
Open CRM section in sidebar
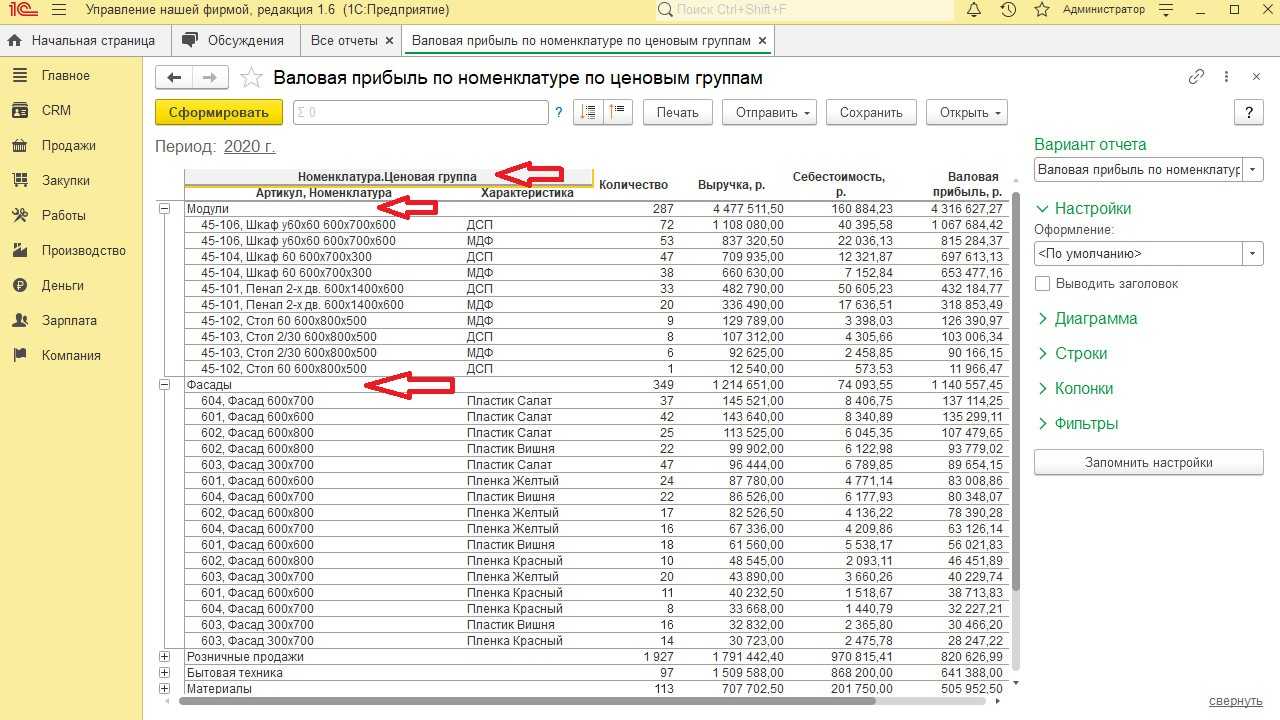coord(56,110)
